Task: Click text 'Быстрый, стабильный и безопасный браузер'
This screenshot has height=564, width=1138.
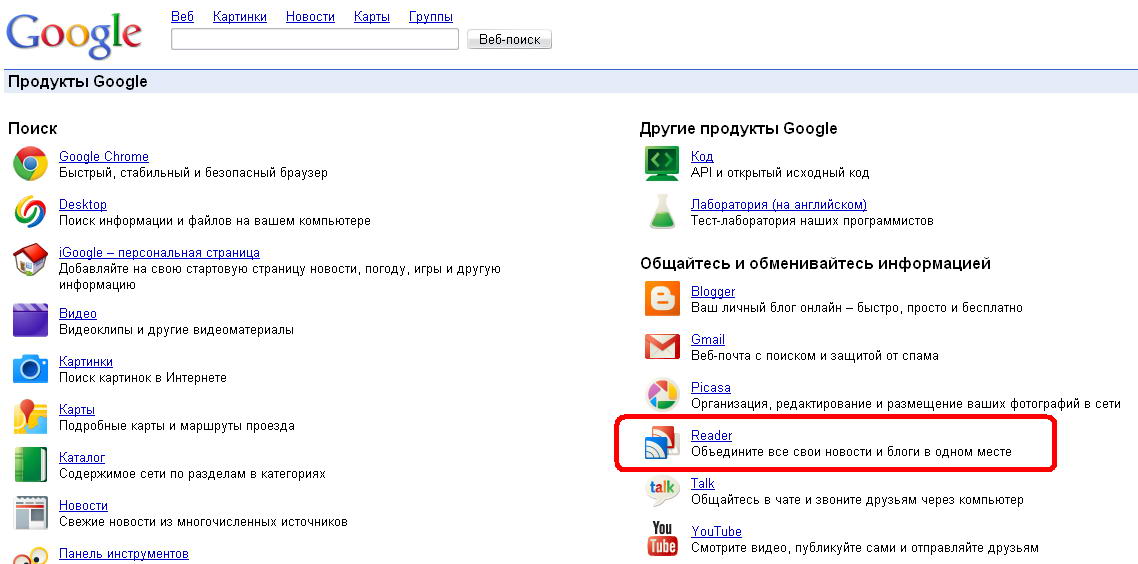Action: (193, 173)
